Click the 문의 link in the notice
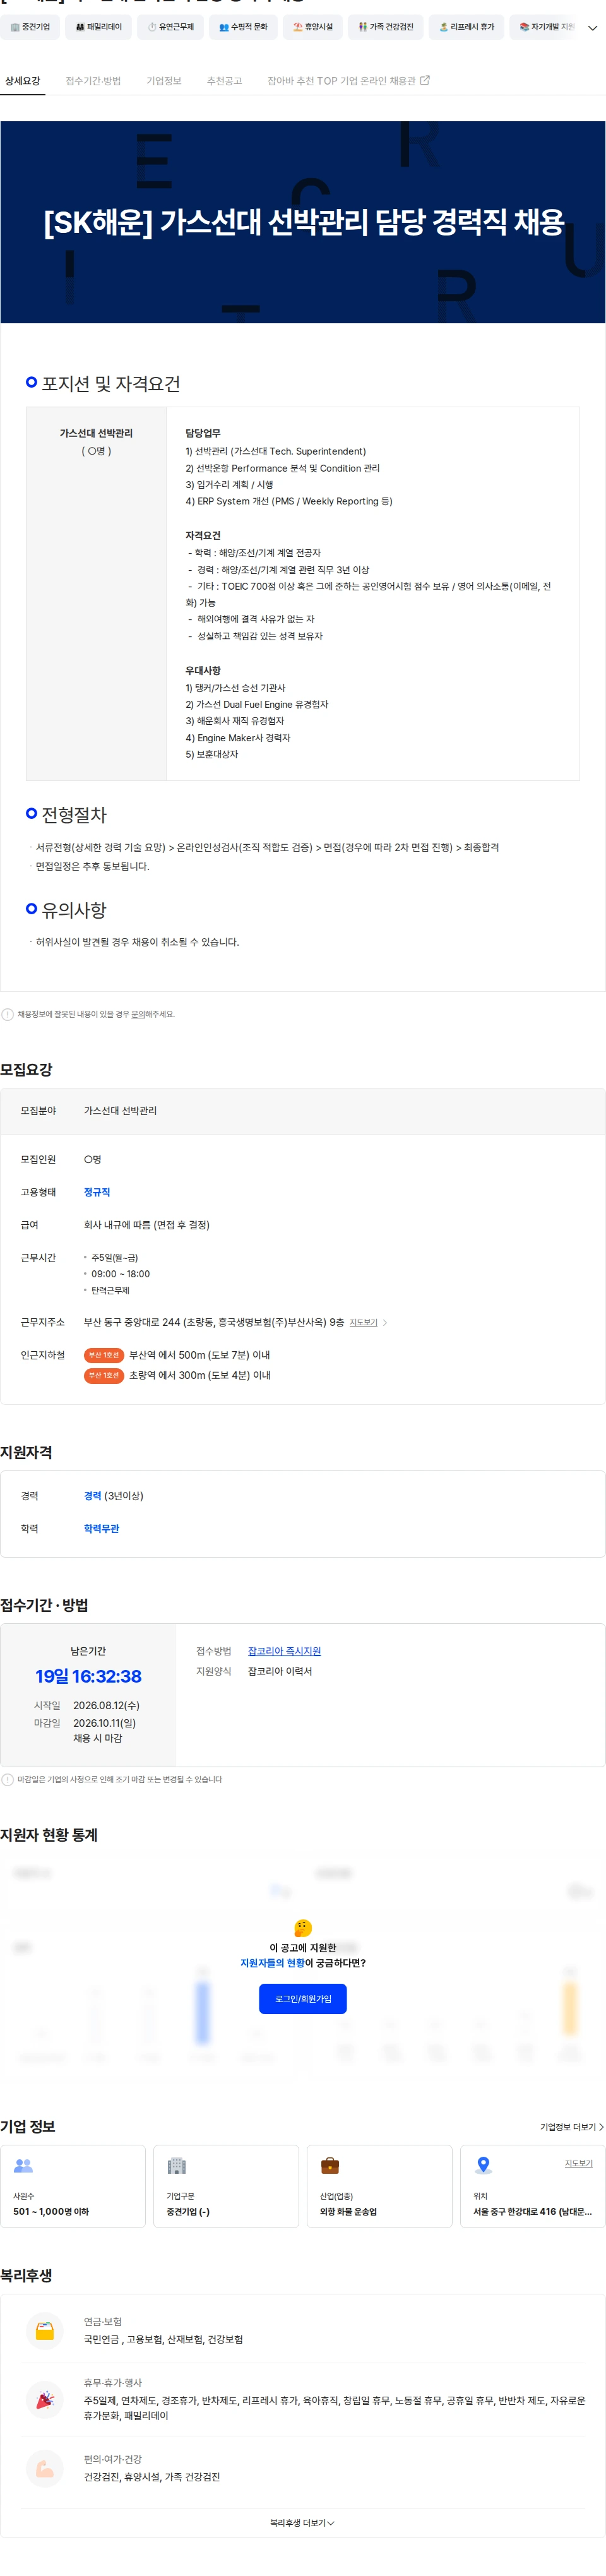 [138, 1014]
